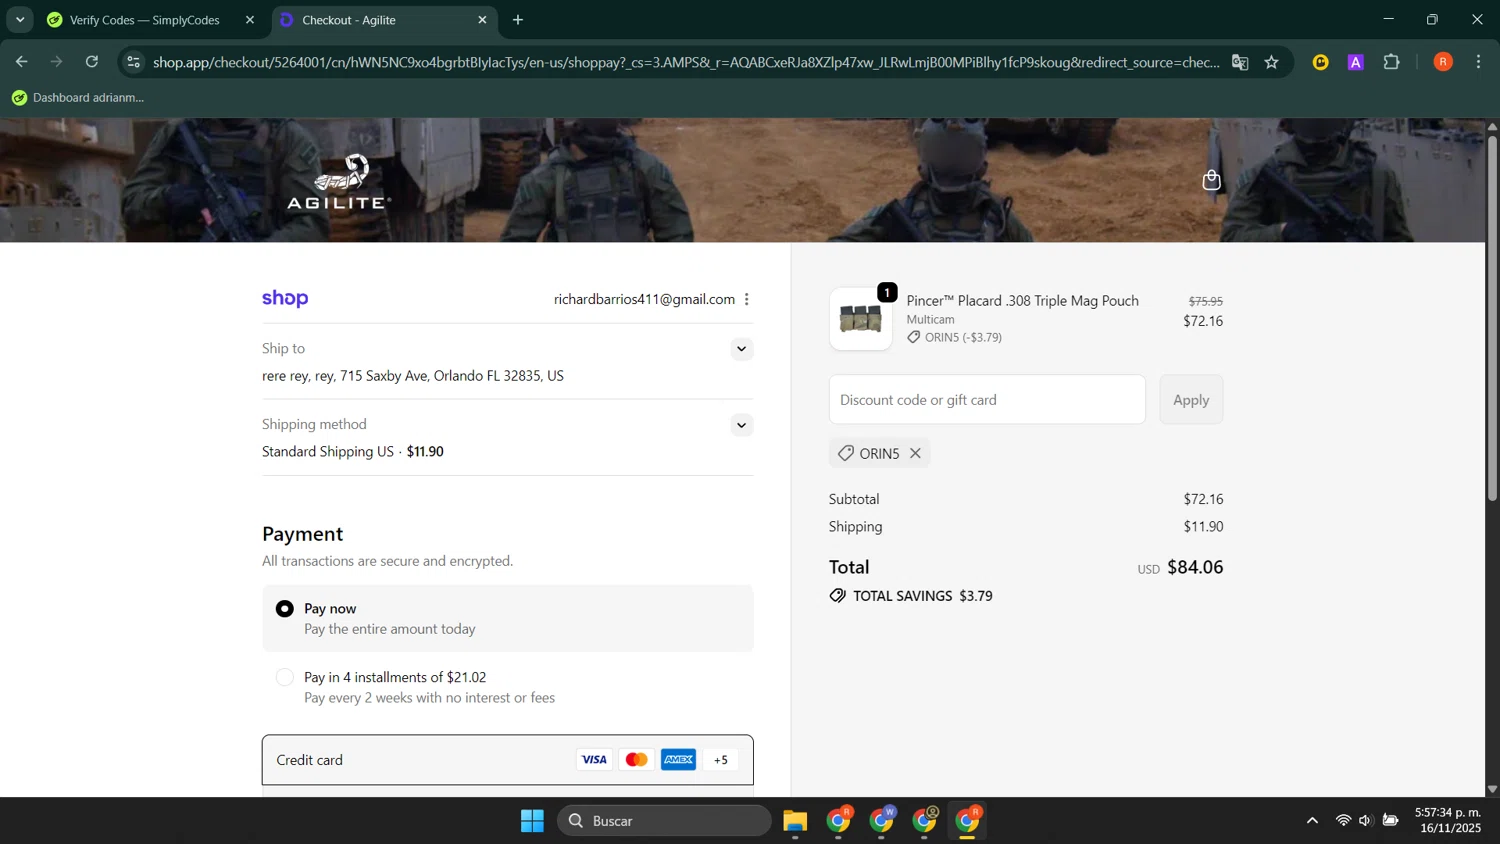Open the tab search dropdown arrow
Image resolution: width=1500 pixels, height=844 pixels.
click(20, 20)
